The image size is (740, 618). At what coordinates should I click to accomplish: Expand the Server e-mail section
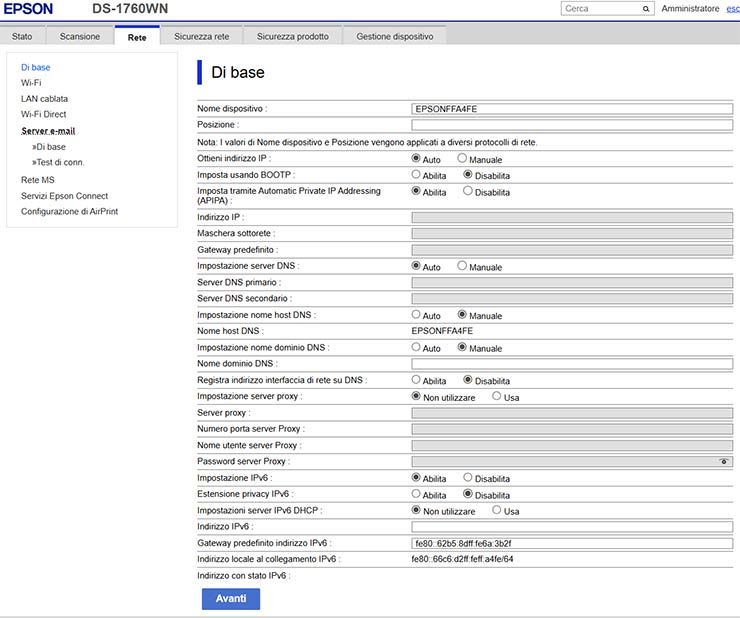[48, 131]
